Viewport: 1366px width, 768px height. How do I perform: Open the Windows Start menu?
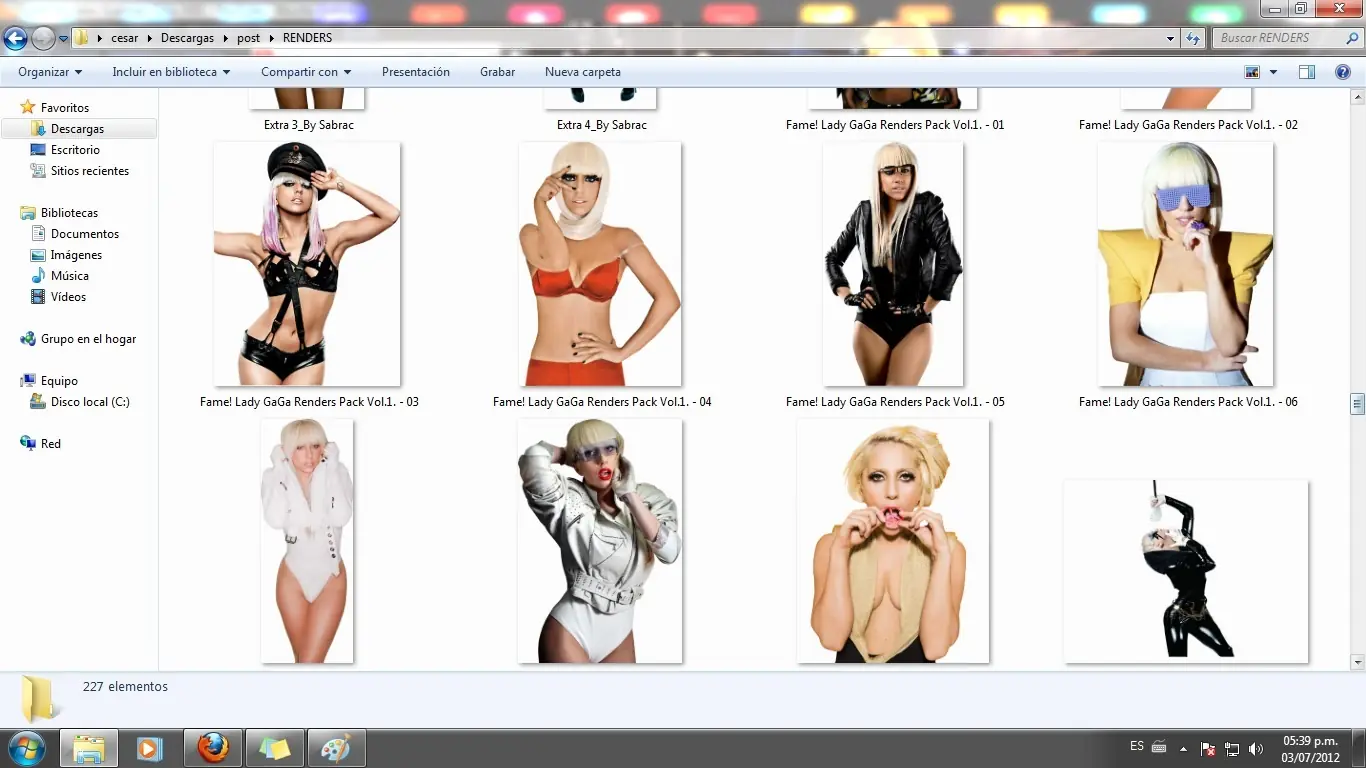[x=26, y=748]
